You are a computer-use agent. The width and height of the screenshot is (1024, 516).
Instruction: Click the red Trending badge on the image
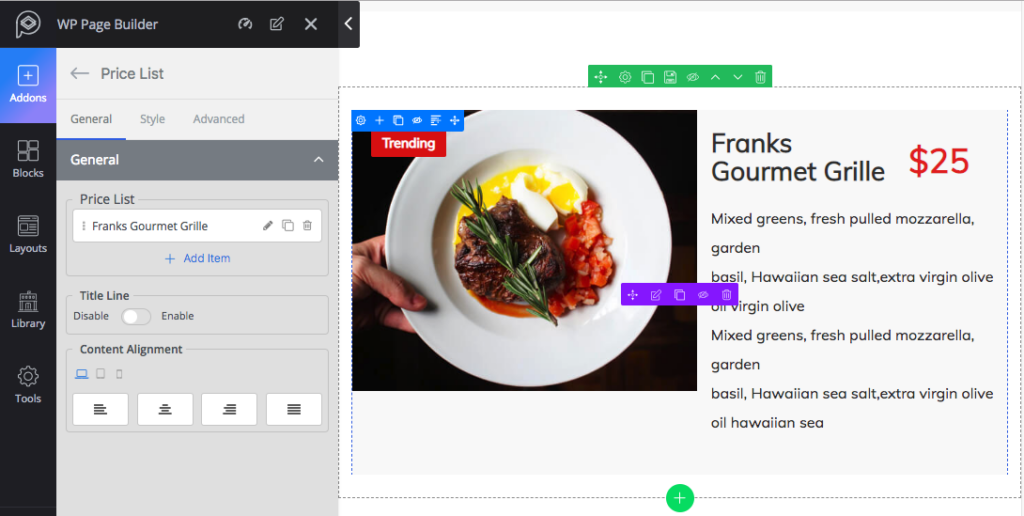(408, 143)
